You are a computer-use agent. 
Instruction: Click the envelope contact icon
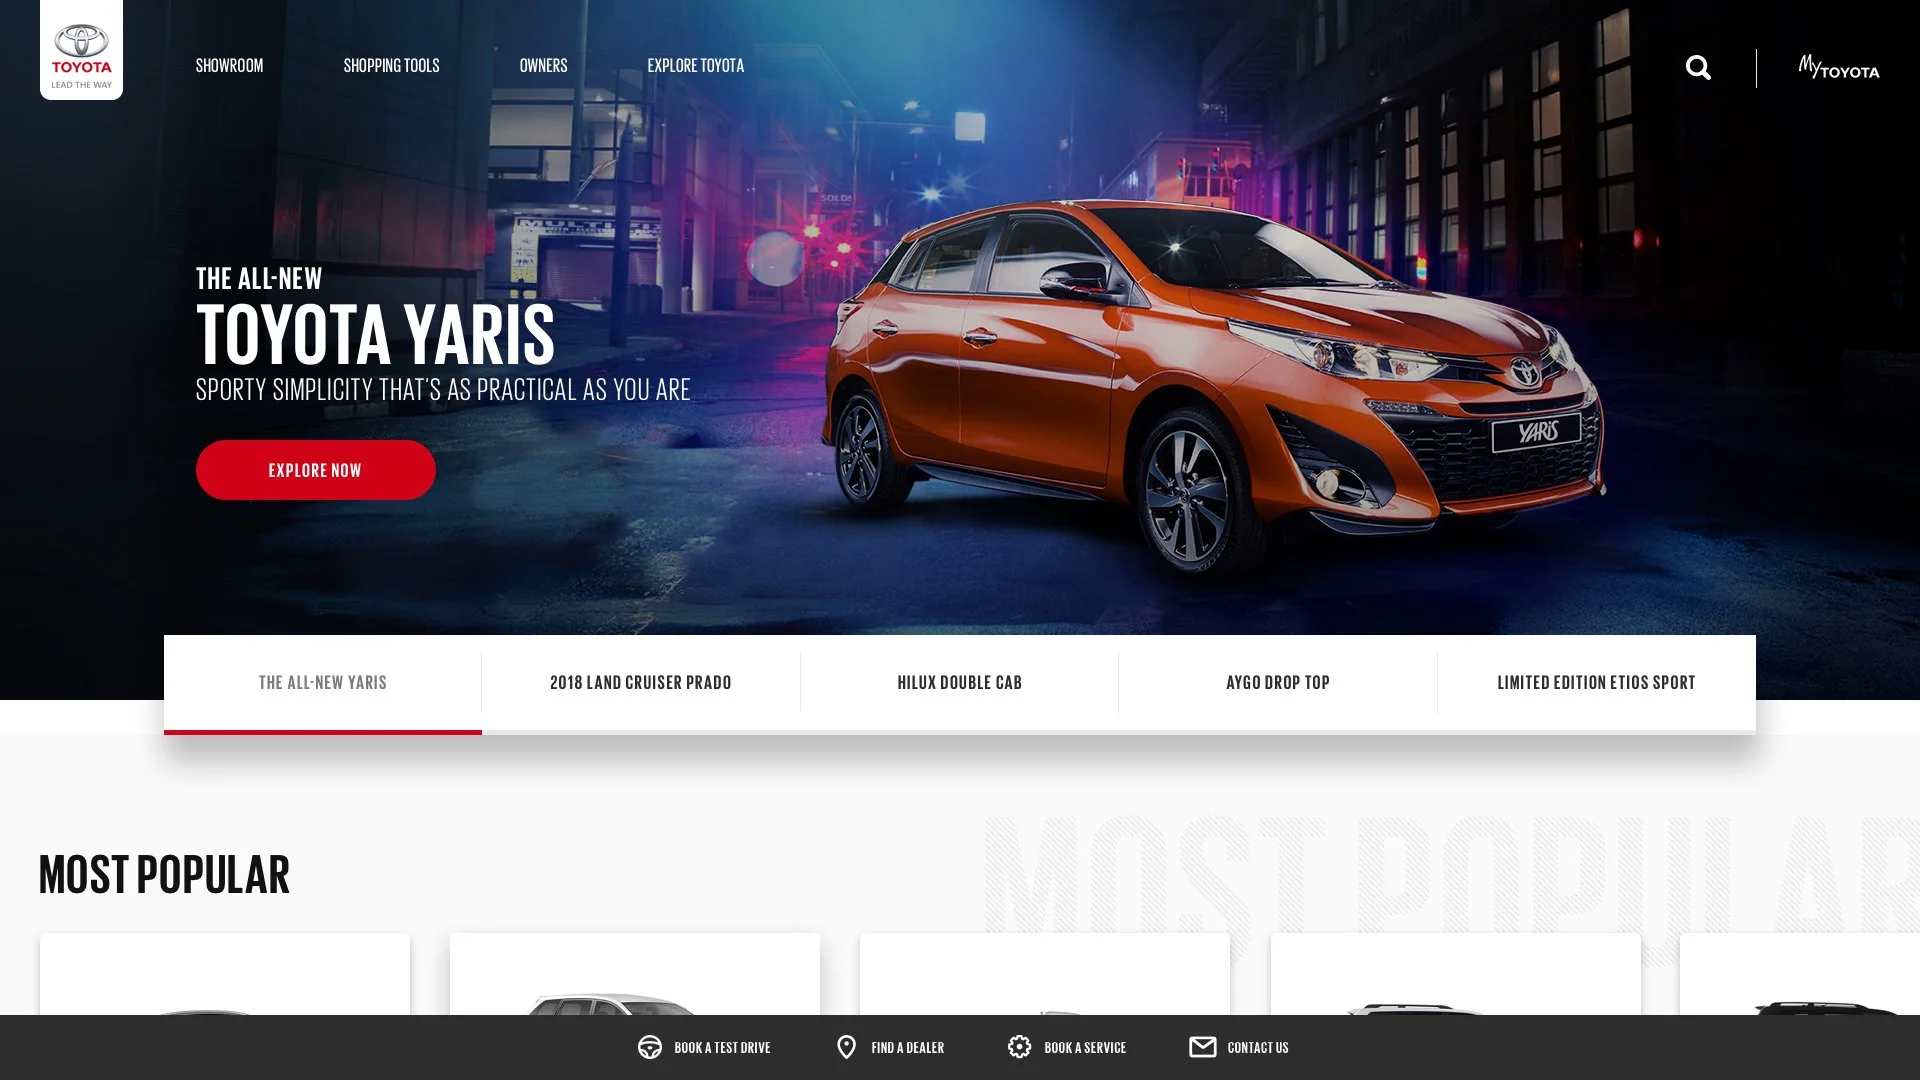click(x=1202, y=1047)
